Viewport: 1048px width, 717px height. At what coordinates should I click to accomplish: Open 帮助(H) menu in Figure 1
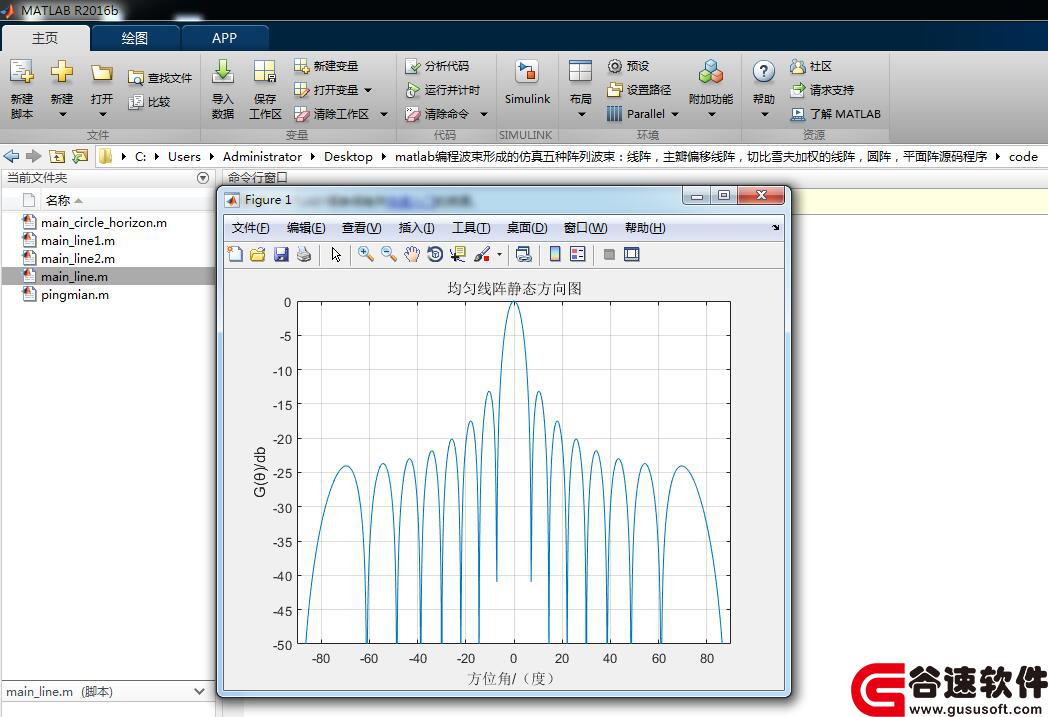(x=645, y=228)
